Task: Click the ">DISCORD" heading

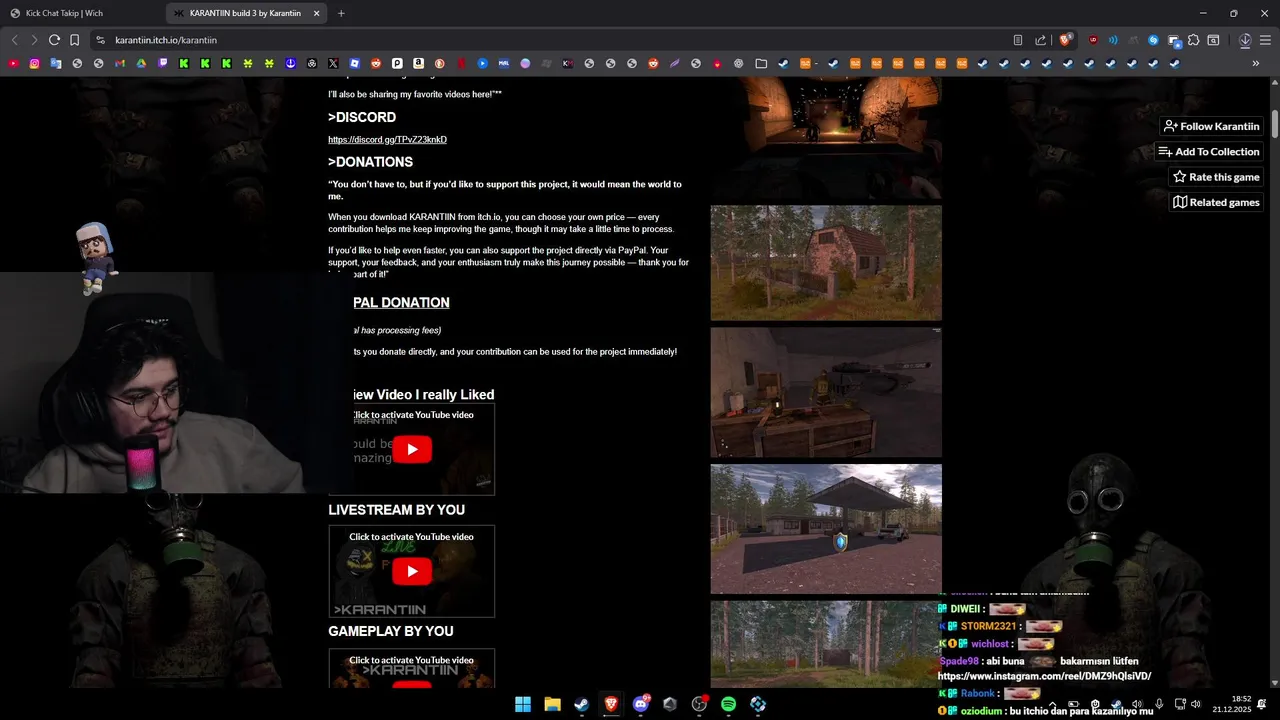Action: (362, 117)
